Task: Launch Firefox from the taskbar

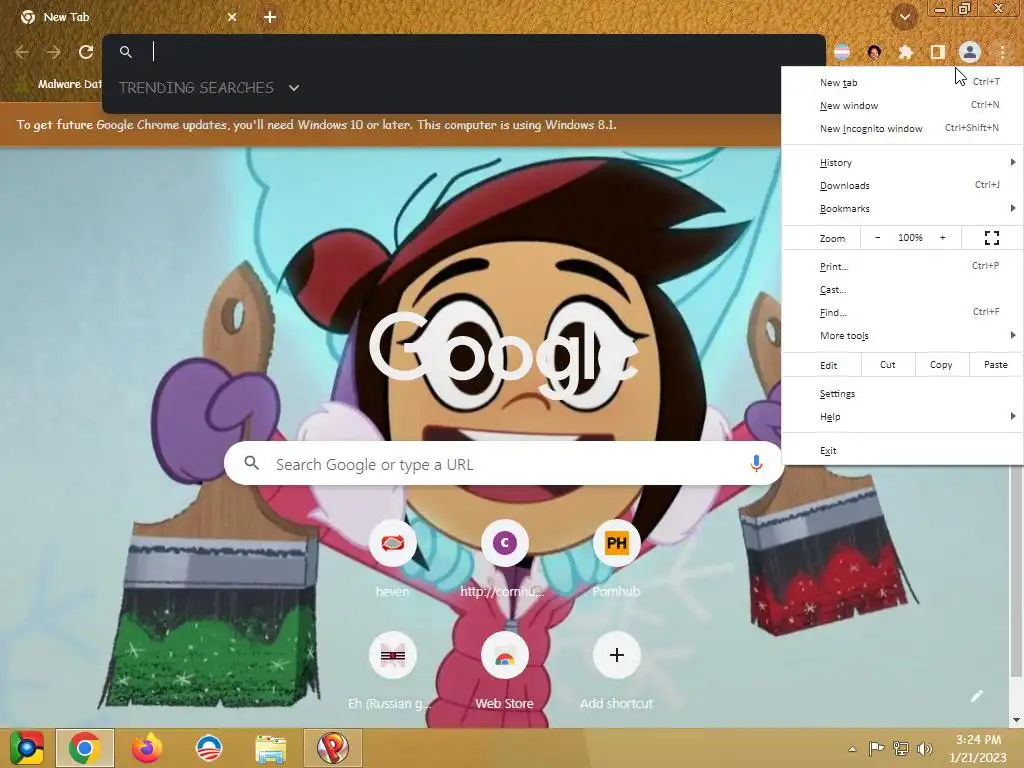Action: pyautogui.click(x=146, y=748)
